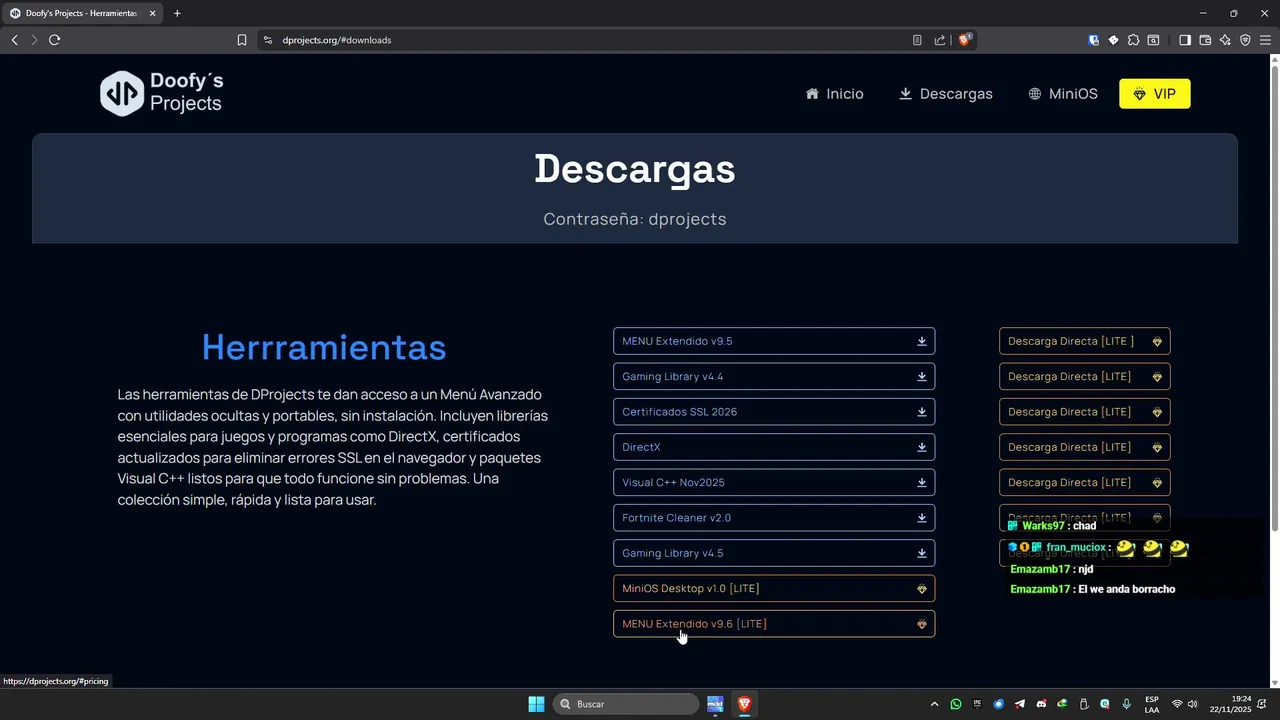Click the yellow VIP button

tap(1154, 94)
